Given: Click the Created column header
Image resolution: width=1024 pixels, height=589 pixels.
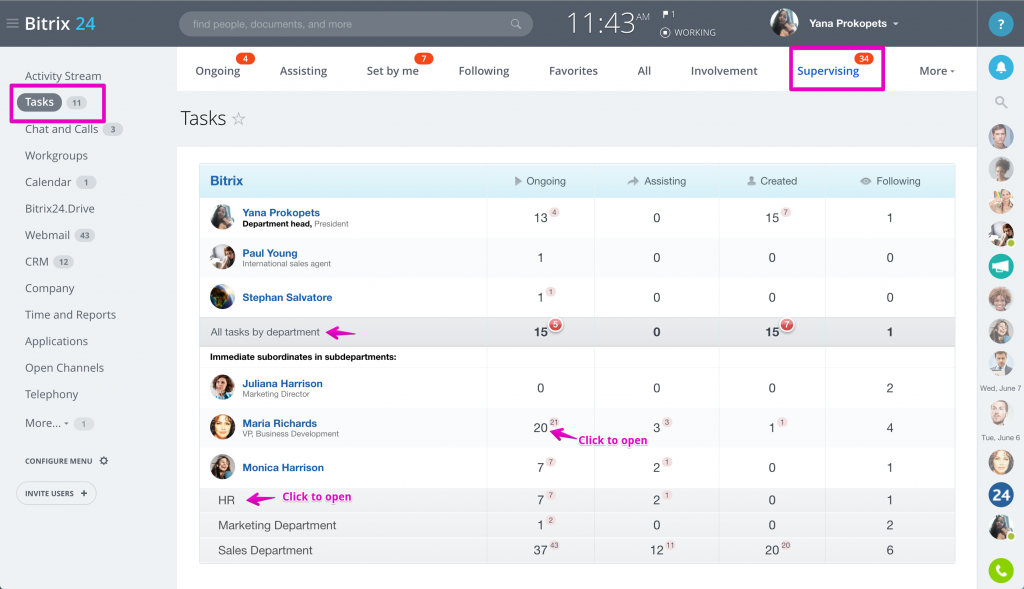Looking at the screenshot, I should tap(772, 181).
